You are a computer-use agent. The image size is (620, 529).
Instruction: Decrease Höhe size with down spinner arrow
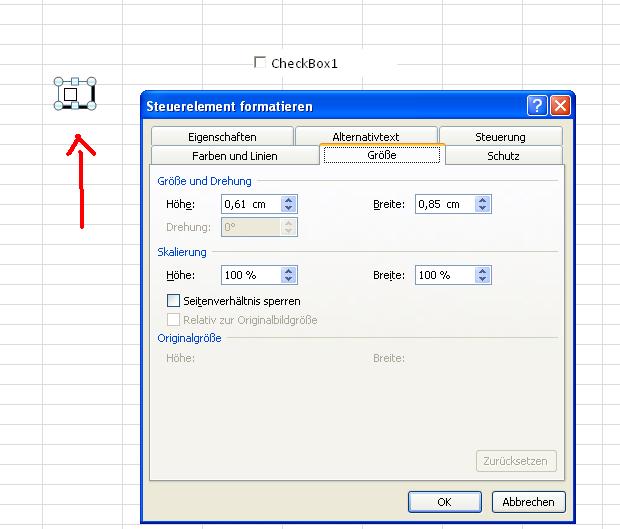[x=289, y=208]
